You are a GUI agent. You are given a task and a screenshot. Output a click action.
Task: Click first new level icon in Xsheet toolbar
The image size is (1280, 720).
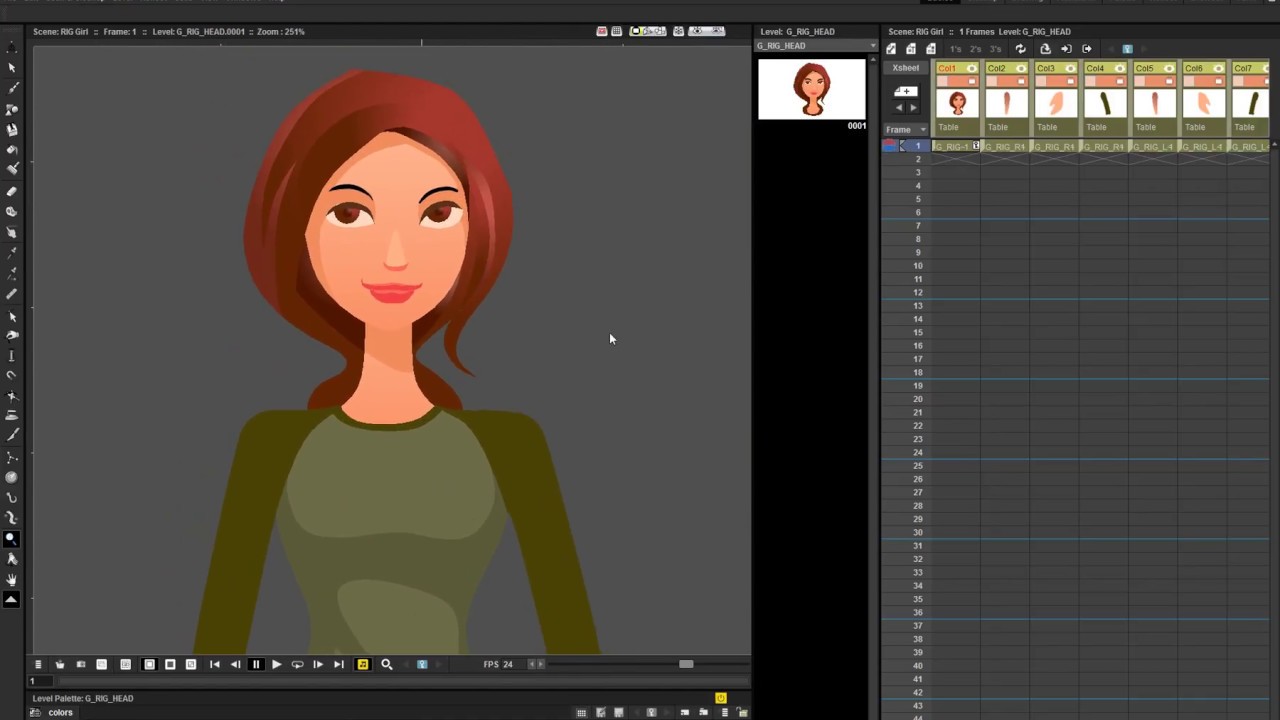click(x=891, y=49)
